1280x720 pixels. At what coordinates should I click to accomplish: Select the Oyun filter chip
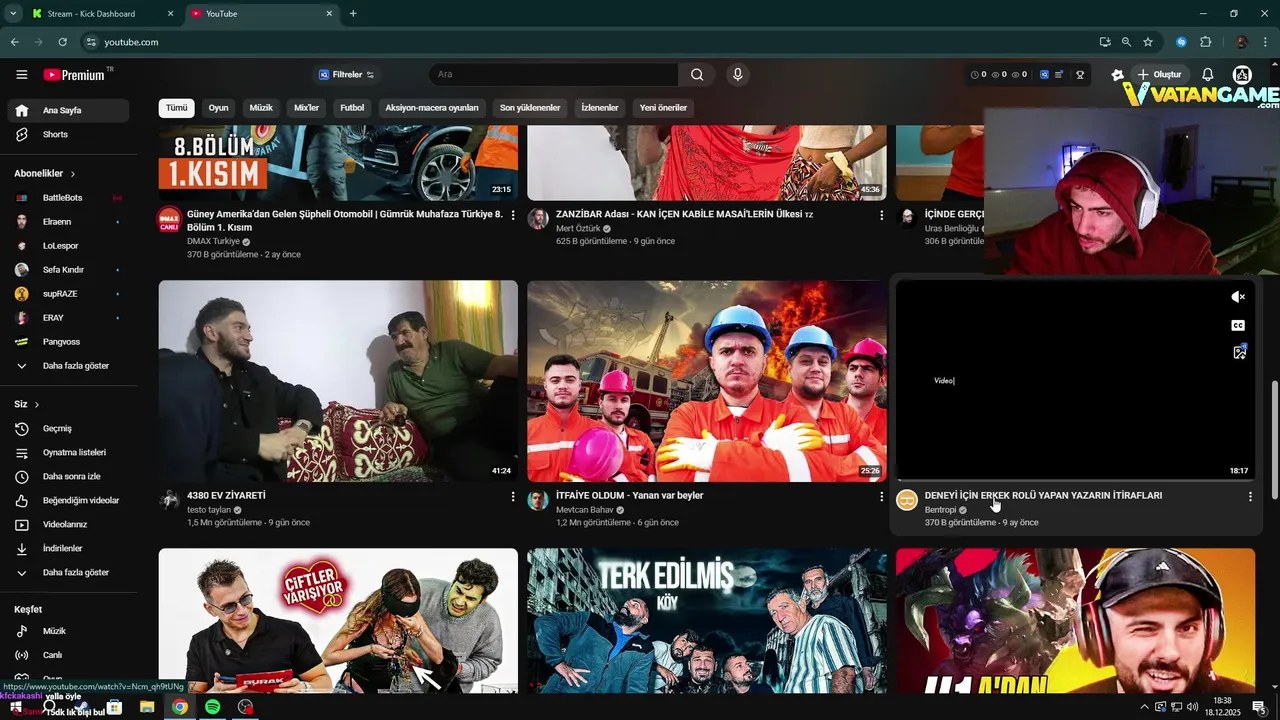(x=218, y=108)
